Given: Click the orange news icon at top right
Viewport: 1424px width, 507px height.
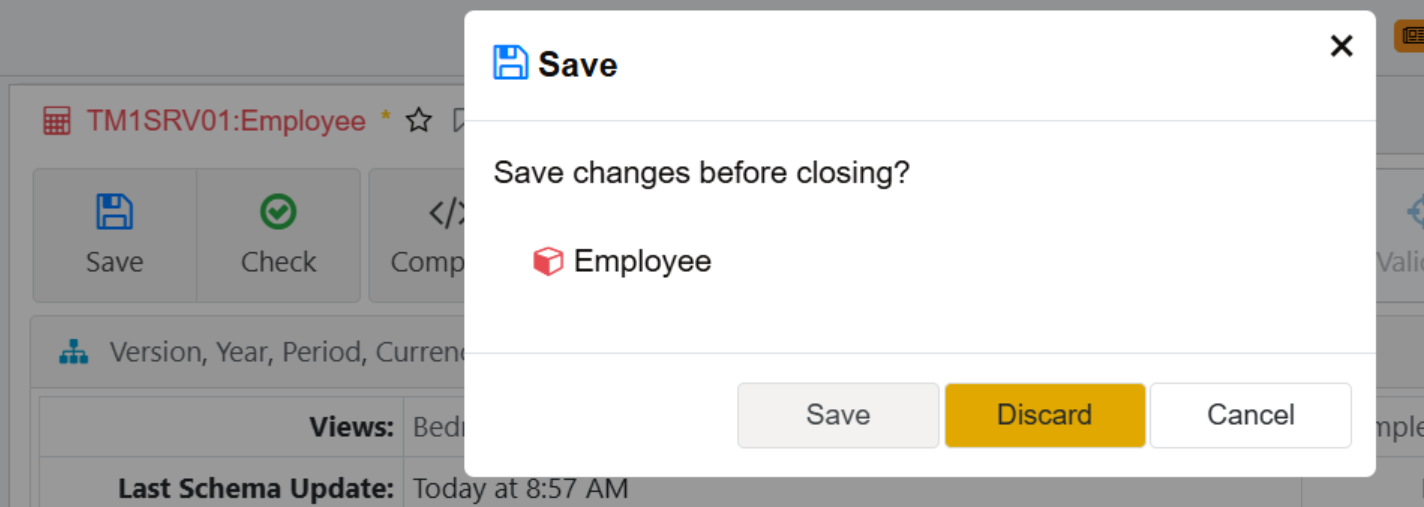Looking at the screenshot, I should pyautogui.click(x=1410, y=37).
